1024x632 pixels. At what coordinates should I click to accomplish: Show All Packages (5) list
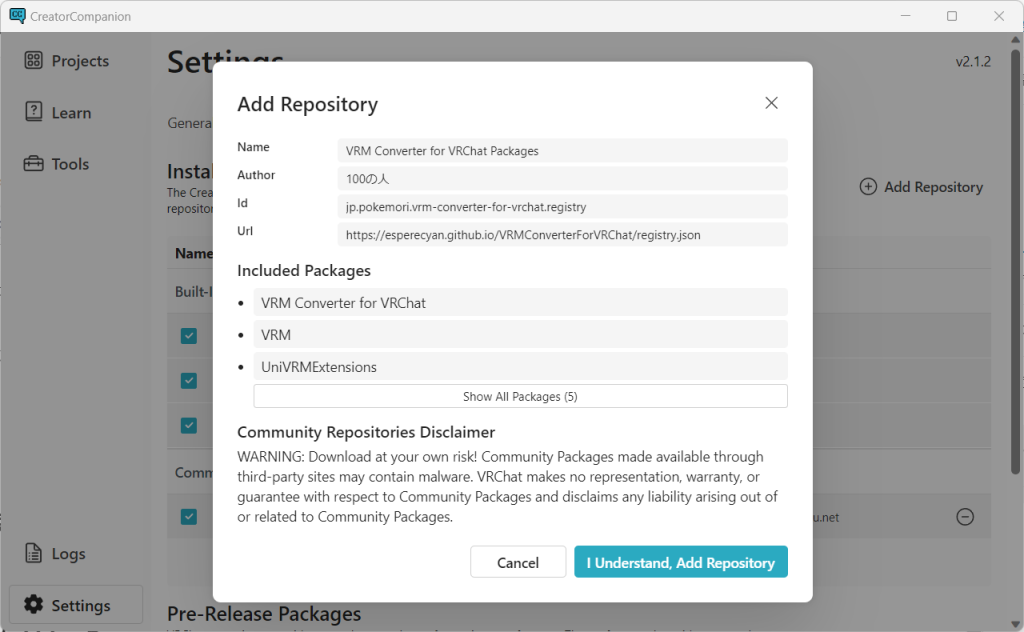520,396
